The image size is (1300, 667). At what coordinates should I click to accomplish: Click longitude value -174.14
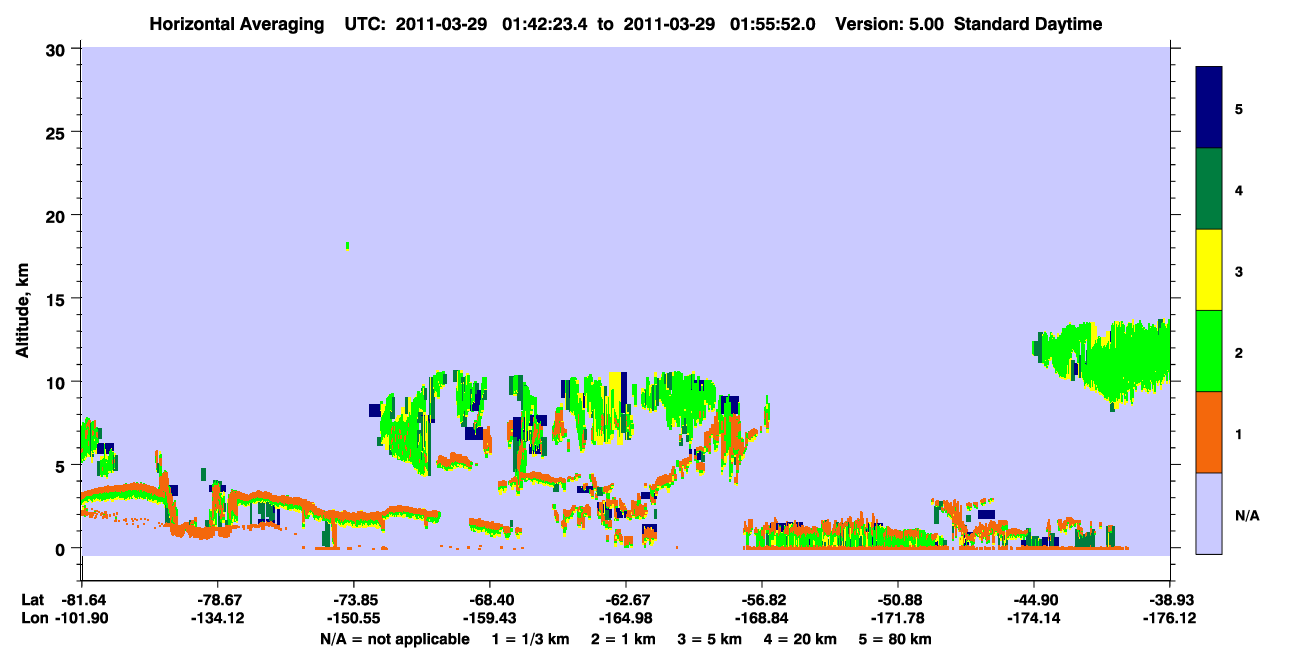1034,618
